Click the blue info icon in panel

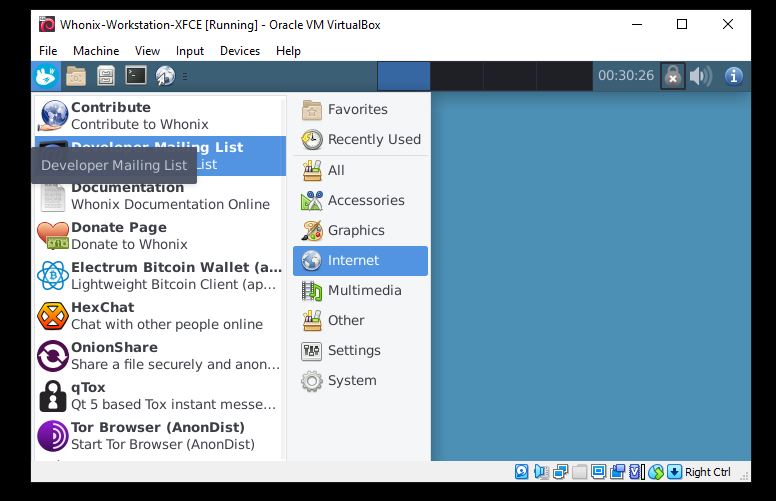(733, 76)
